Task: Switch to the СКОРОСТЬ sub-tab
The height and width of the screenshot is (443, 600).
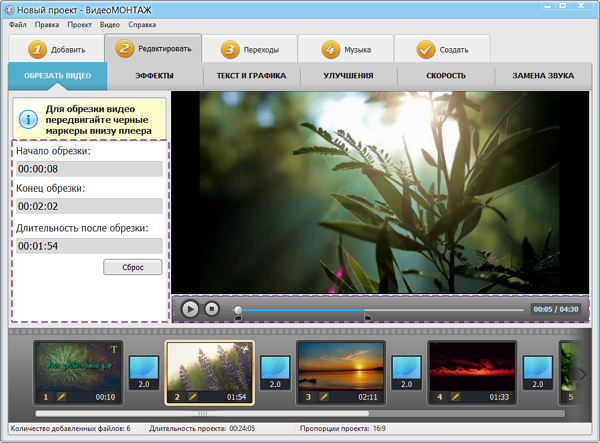Action: click(x=446, y=76)
